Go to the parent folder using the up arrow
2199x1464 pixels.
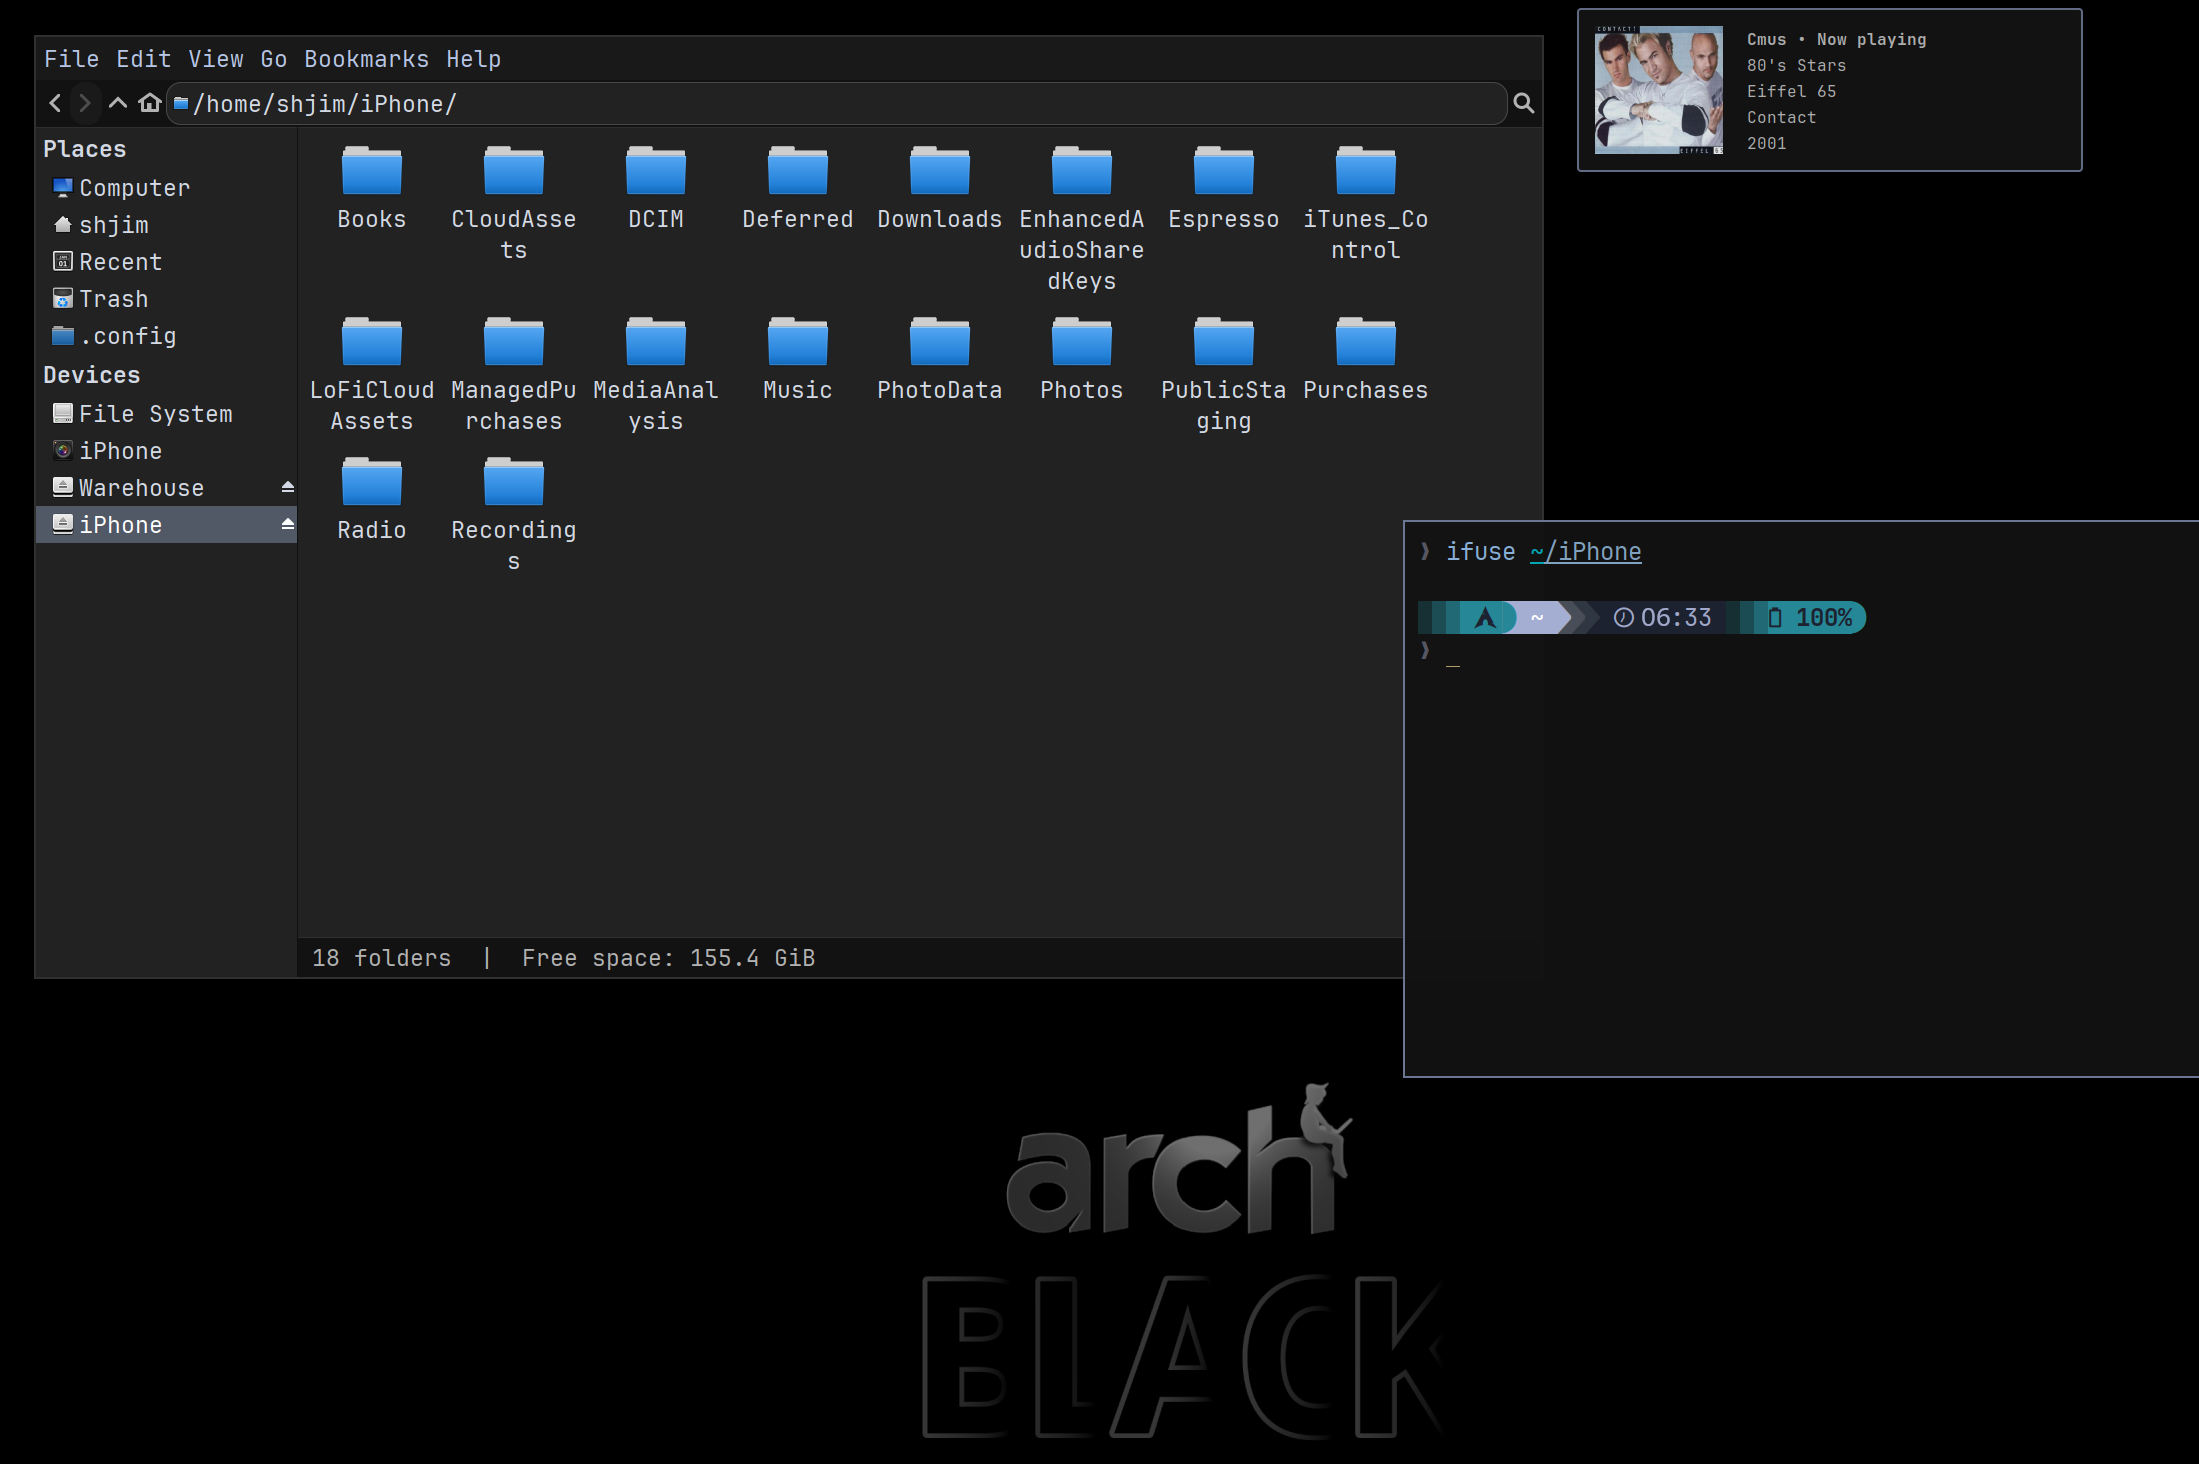click(118, 103)
